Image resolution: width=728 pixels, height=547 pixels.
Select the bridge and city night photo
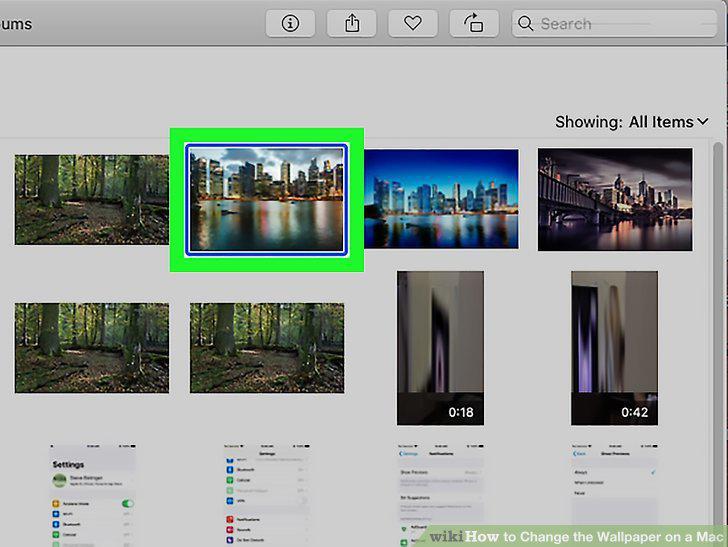(x=615, y=200)
